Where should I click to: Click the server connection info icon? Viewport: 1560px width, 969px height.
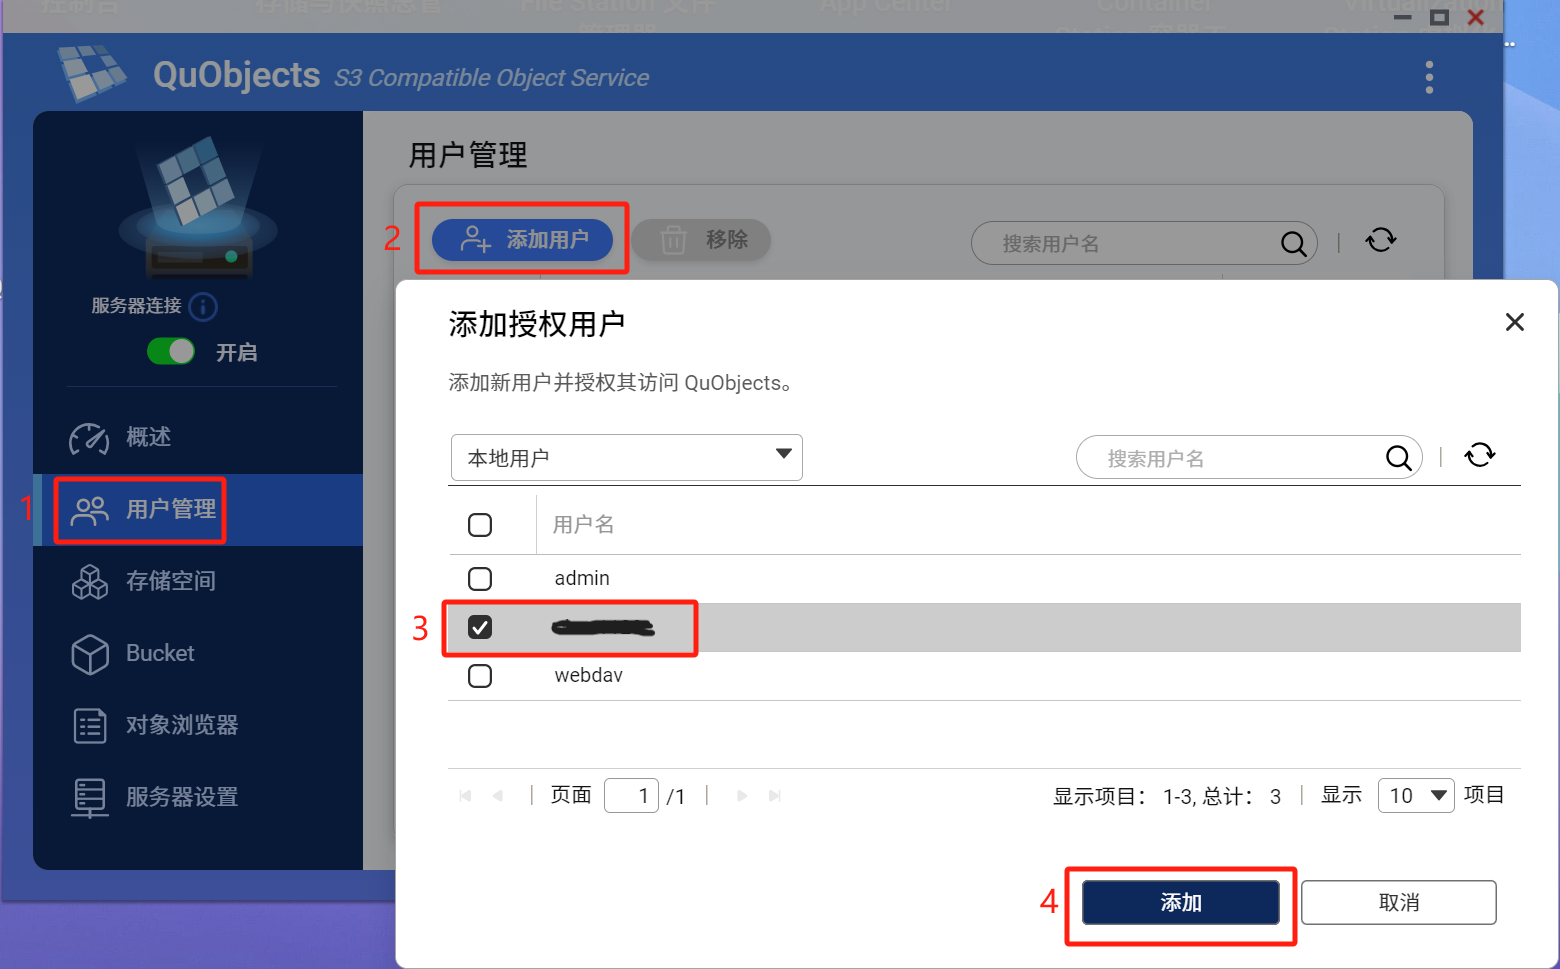pyautogui.click(x=203, y=306)
